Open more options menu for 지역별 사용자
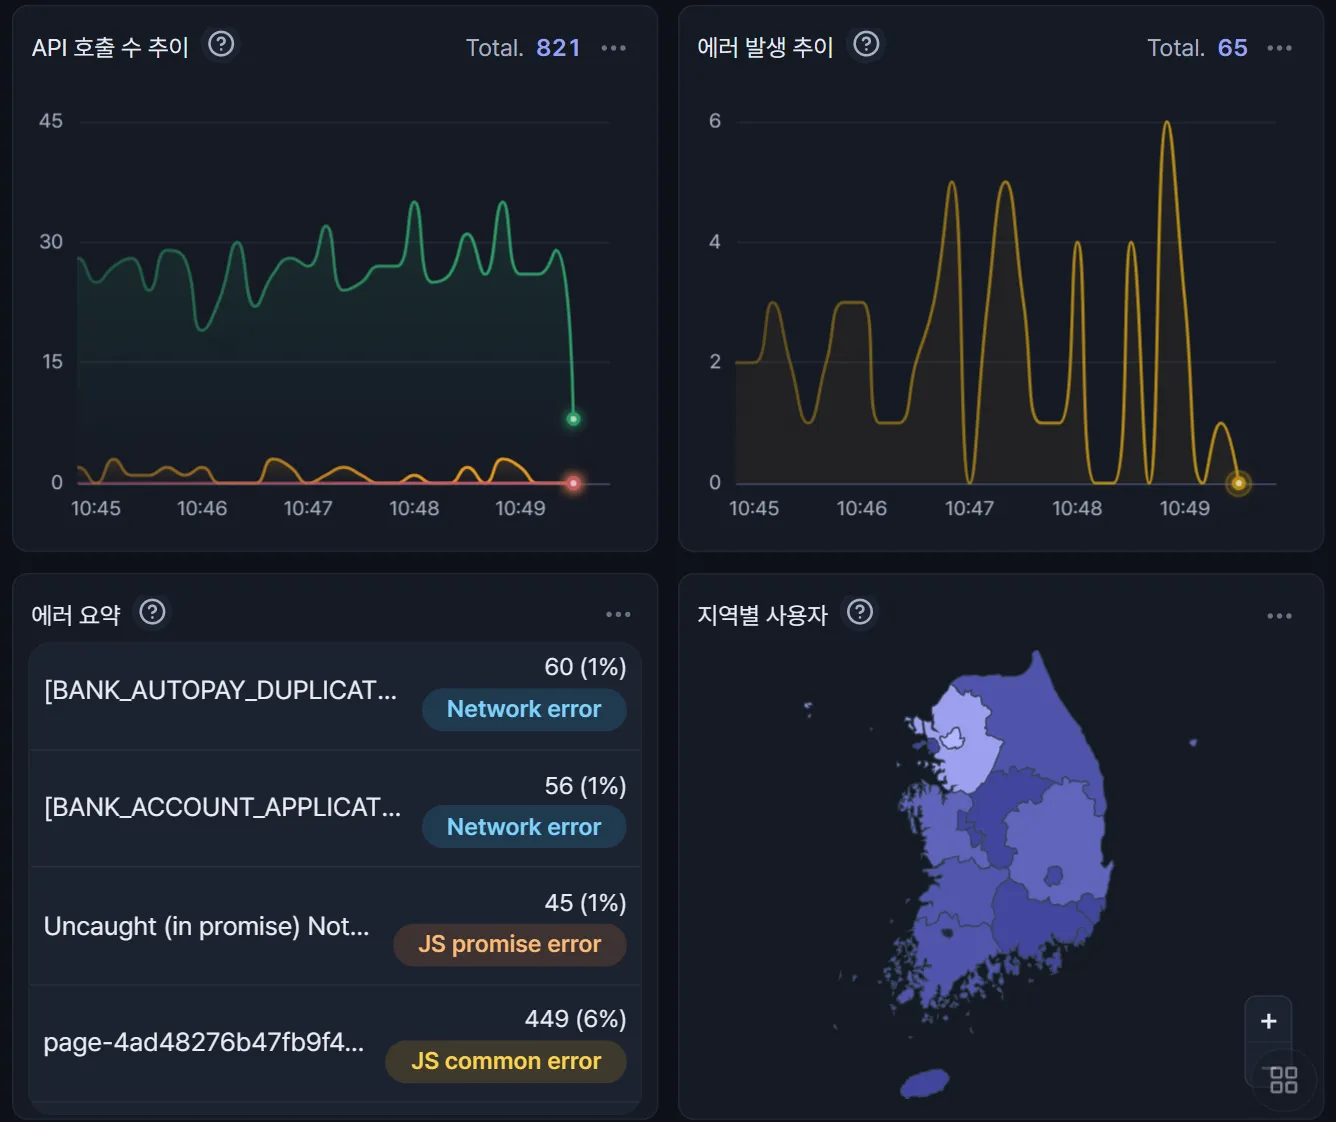 coord(1279,616)
